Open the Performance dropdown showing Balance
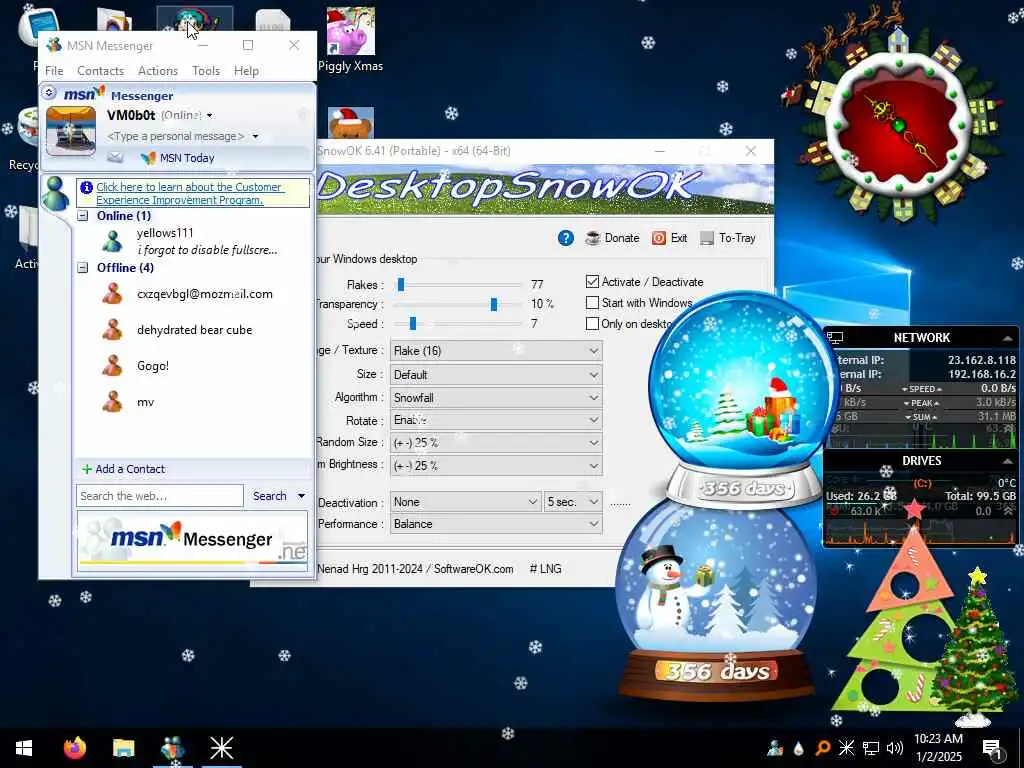Viewport: 1024px width, 768px height. coord(496,524)
